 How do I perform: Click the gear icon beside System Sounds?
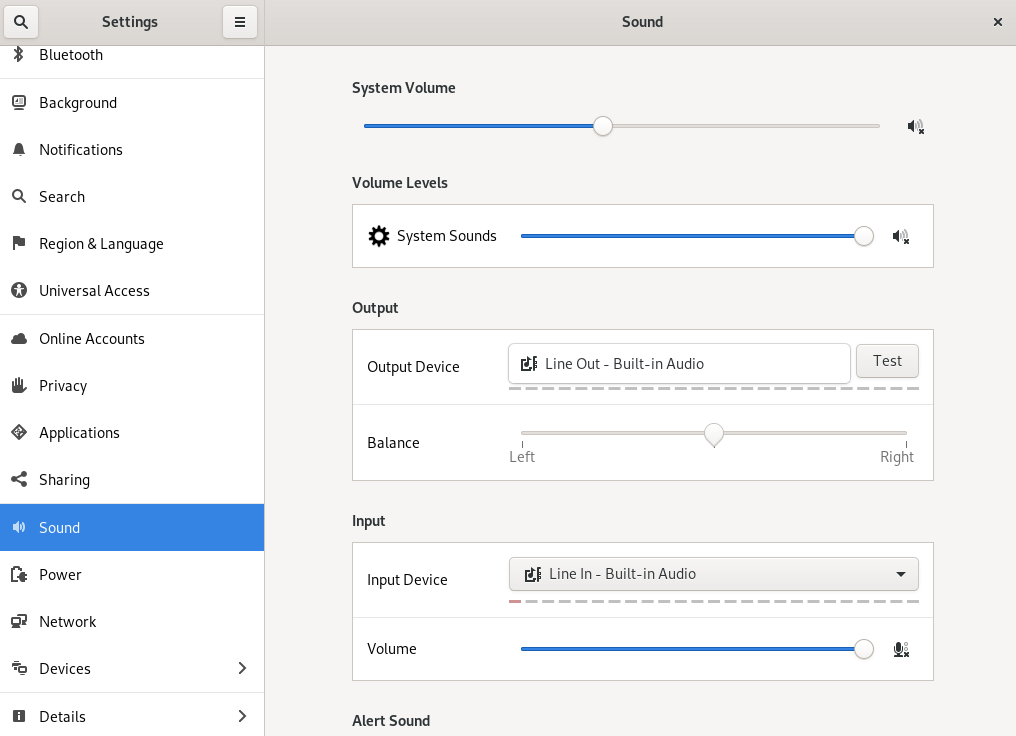click(x=379, y=236)
